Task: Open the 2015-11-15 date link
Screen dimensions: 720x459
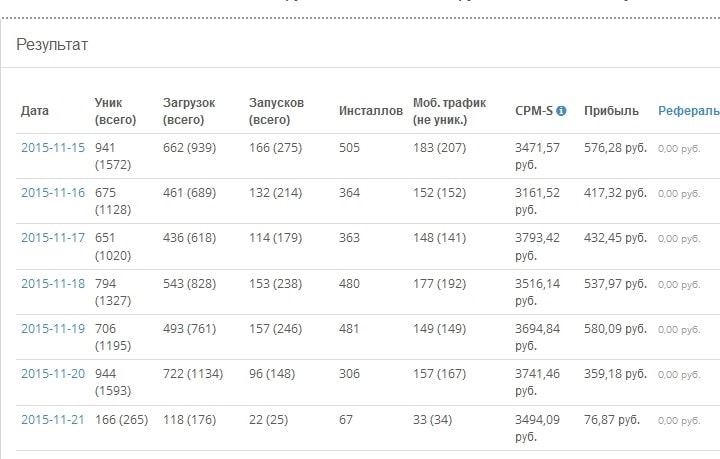Action: tap(54, 147)
